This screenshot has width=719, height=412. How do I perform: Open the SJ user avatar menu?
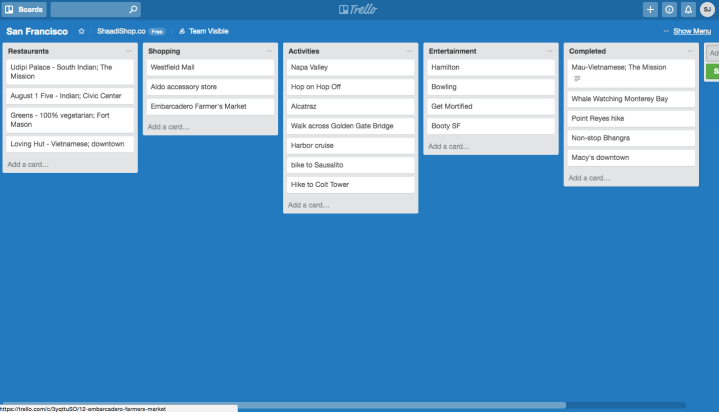[707, 10]
